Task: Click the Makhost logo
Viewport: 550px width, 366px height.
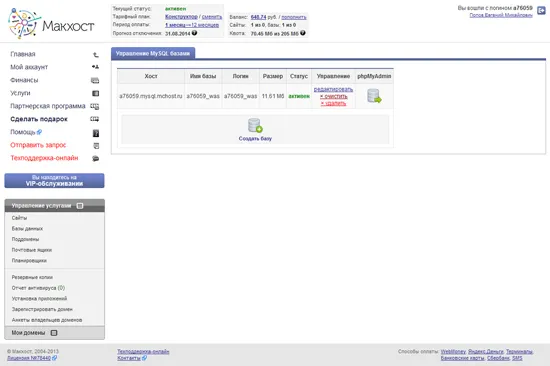Action: (x=51, y=24)
